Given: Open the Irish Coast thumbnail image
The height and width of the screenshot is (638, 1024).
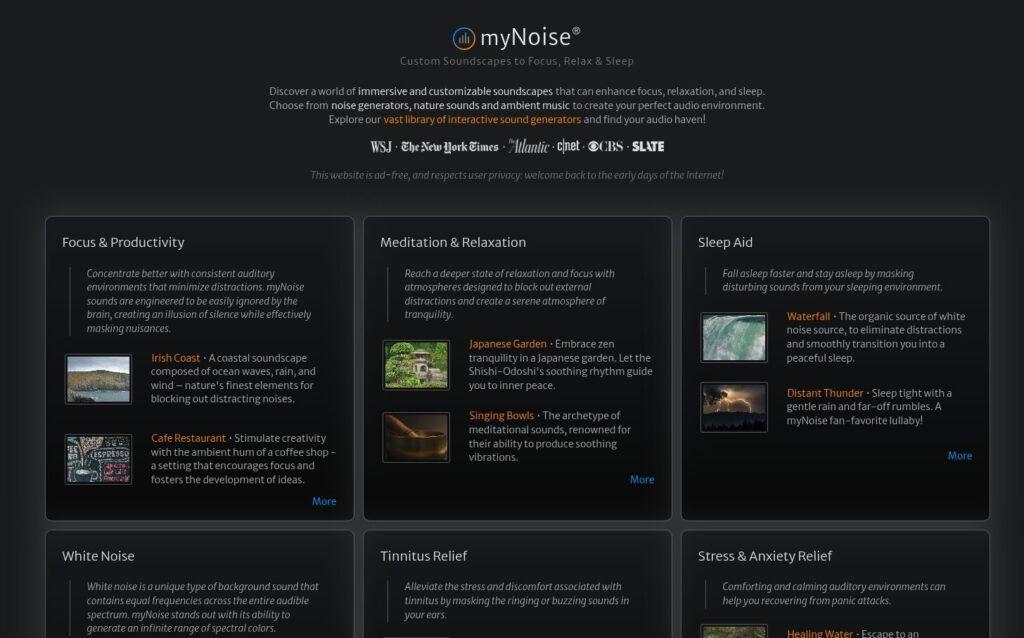Looking at the screenshot, I should 98,379.
